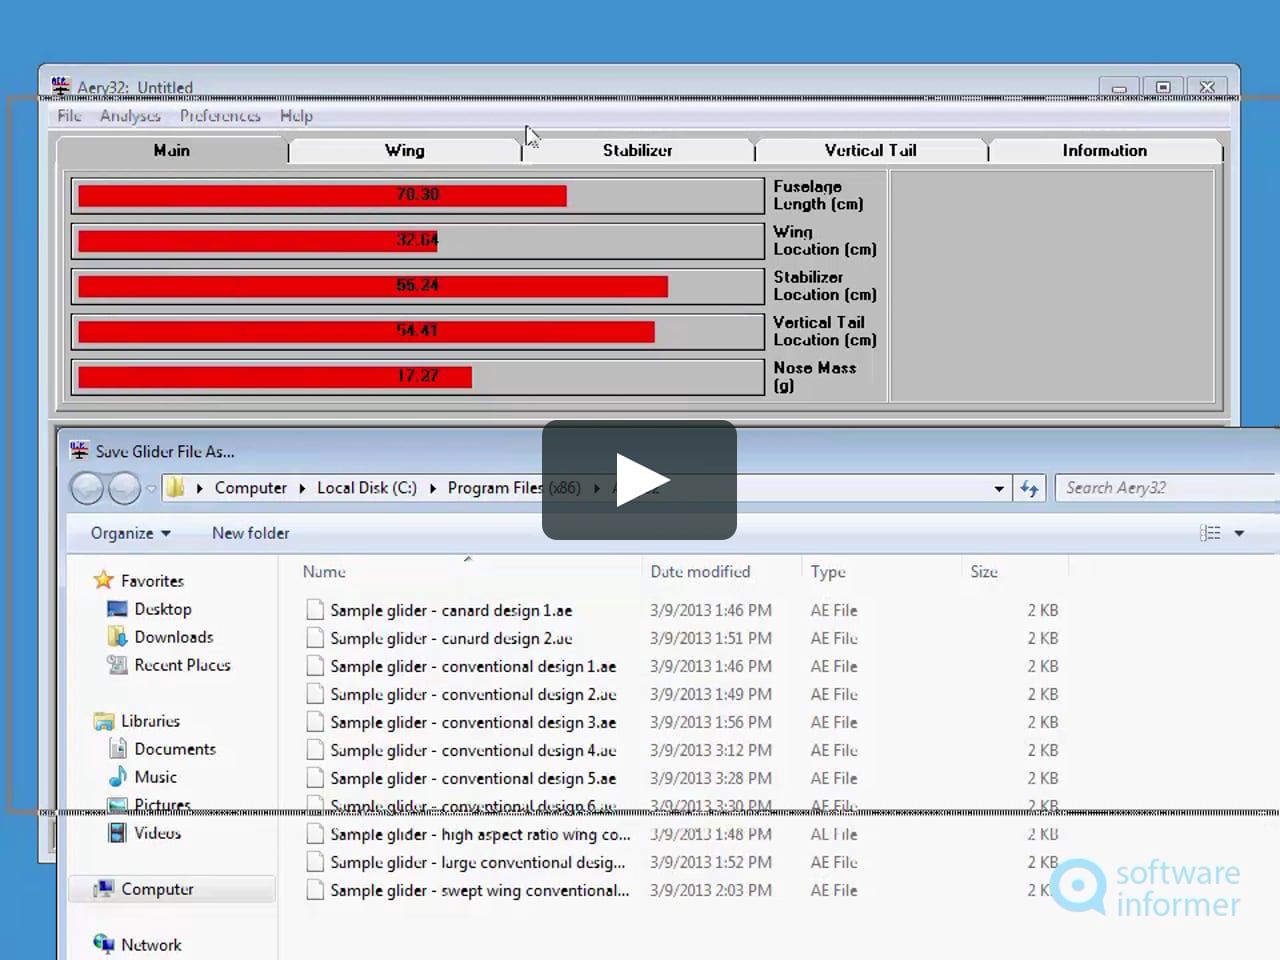Select Favorites in the navigation pane
Viewport: 1280px width, 960px height.
point(152,581)
